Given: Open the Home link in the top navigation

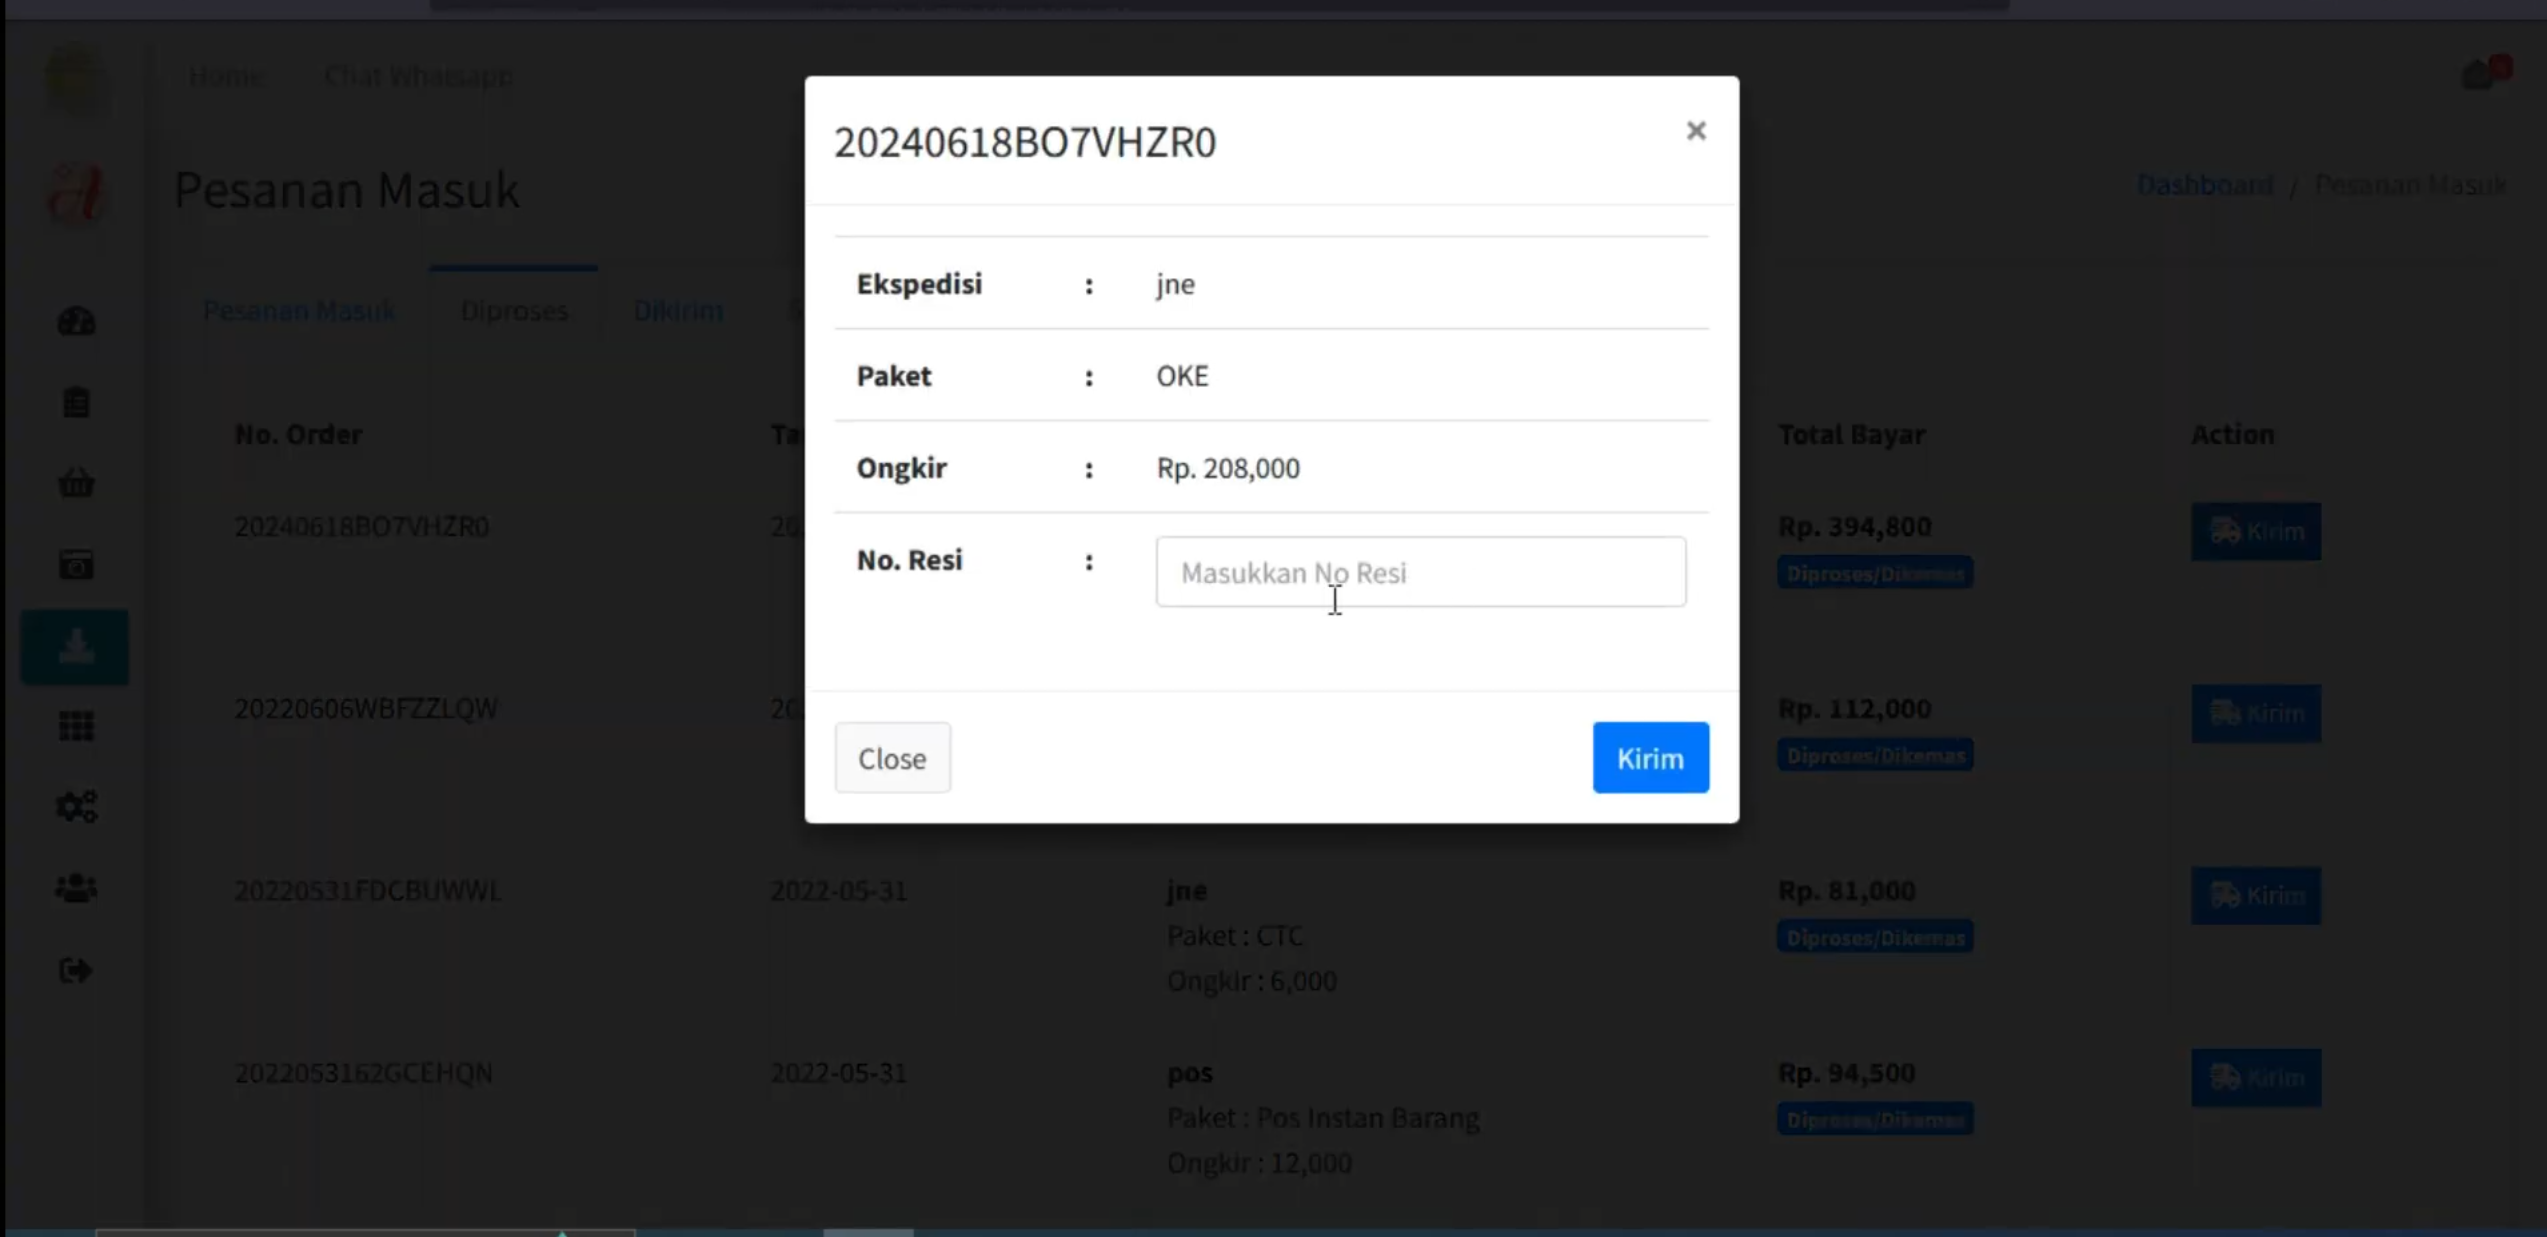Looking at the screenshot, I should pos(226,76).
